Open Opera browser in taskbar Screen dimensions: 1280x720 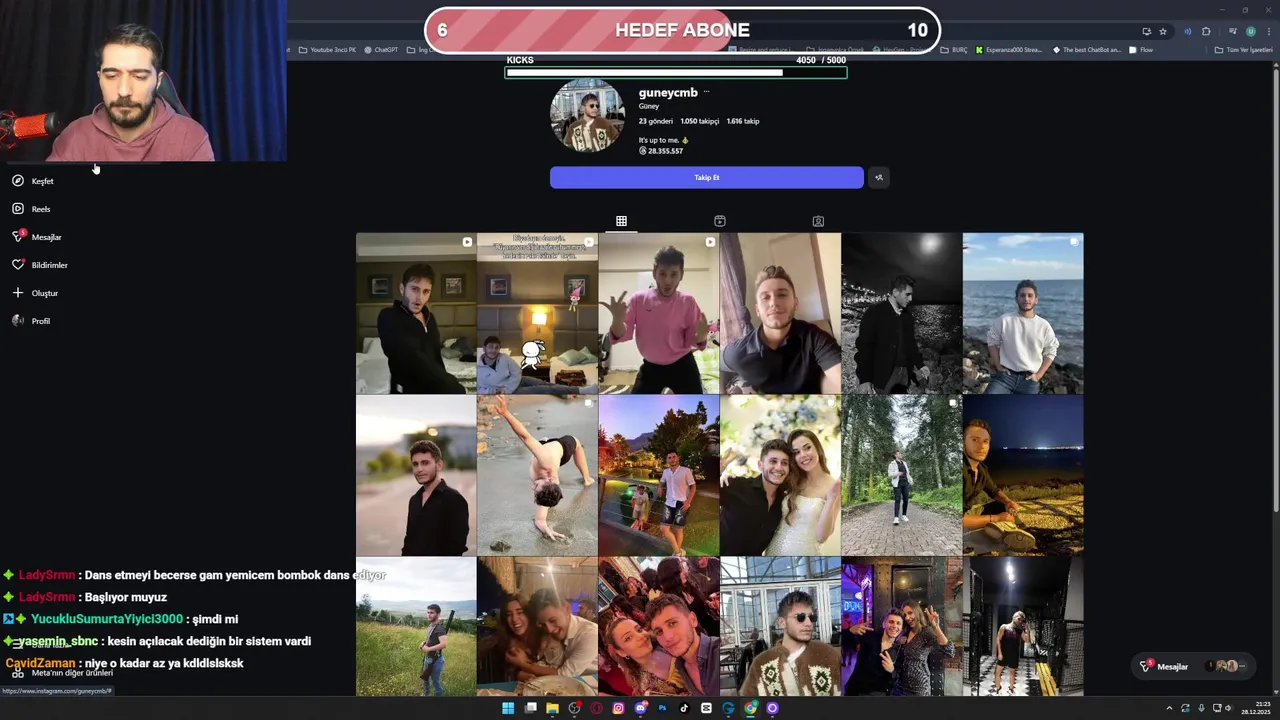(596, 708)
